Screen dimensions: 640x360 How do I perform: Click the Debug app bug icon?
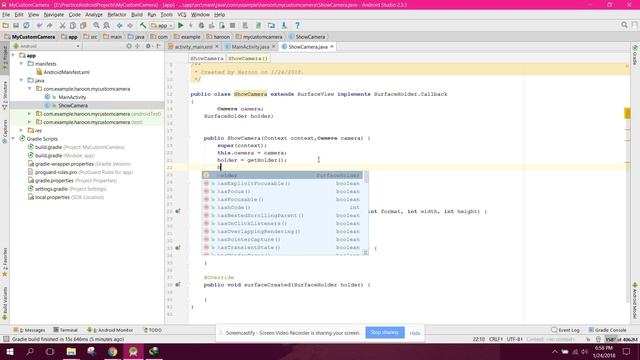click(201, 25)
